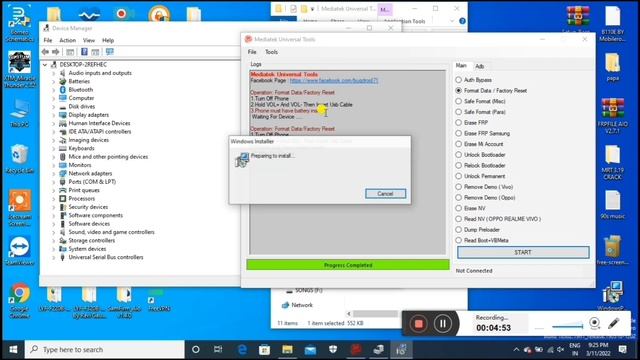640x360 pixels.
Task: Click the recorder pencil annotation icon
Action: 613,323
